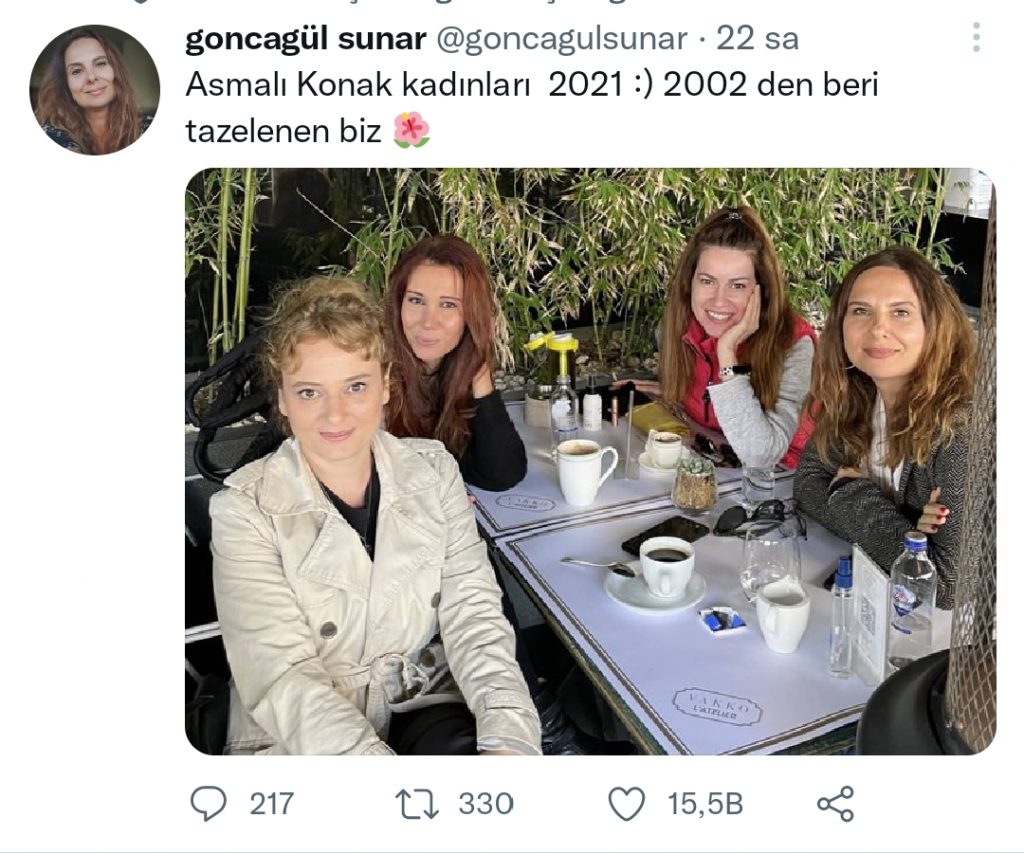
Task: Click the 15,5B likes count
Action: point(705,803)
